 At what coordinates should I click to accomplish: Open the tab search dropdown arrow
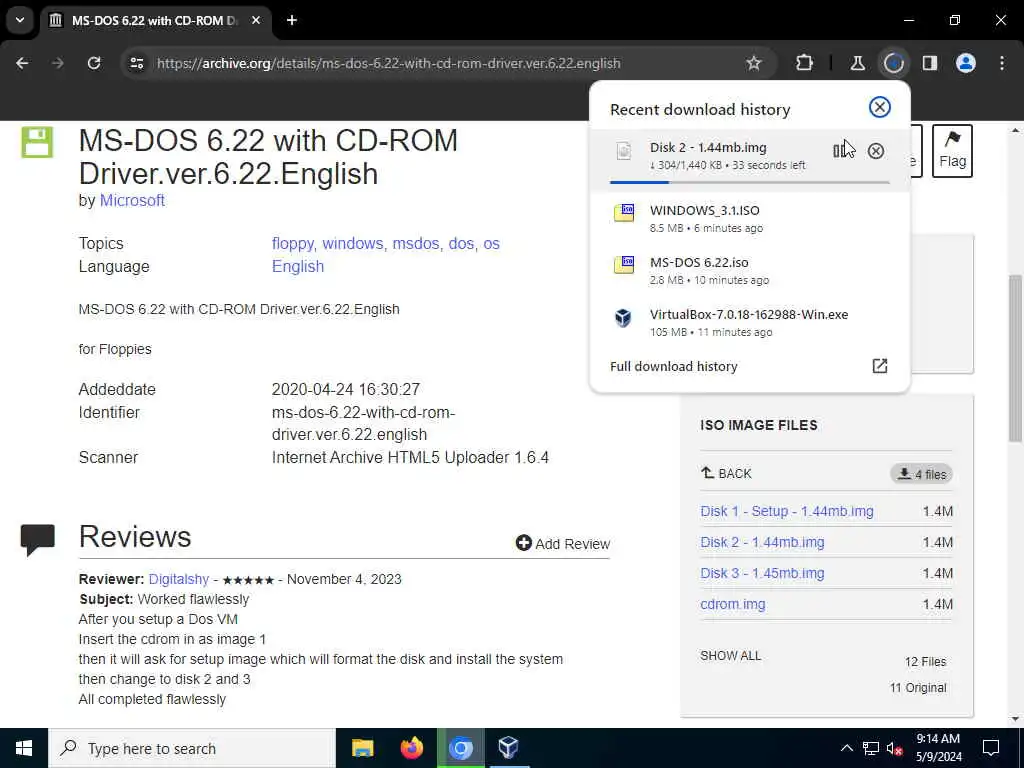(x=20, y=20)
